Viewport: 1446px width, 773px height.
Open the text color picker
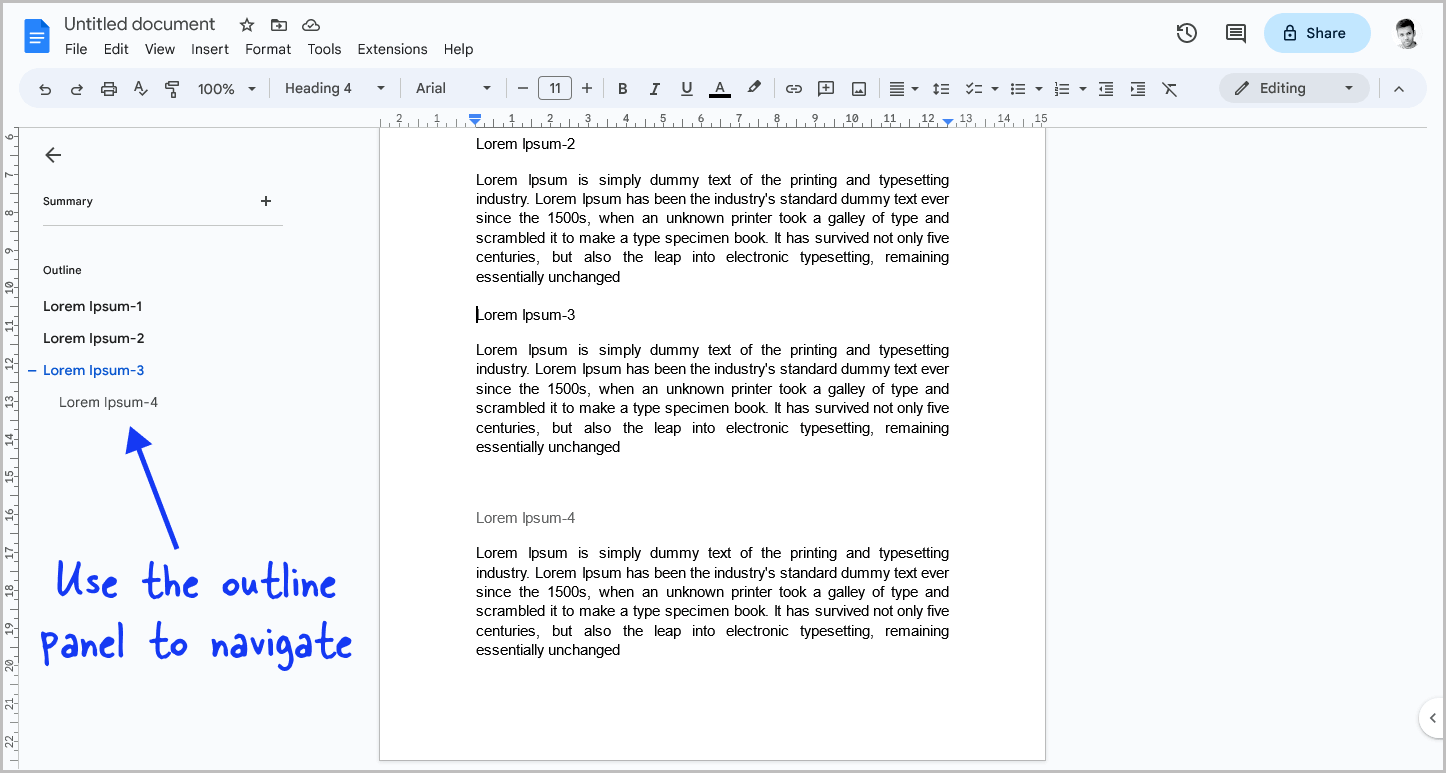719,88
